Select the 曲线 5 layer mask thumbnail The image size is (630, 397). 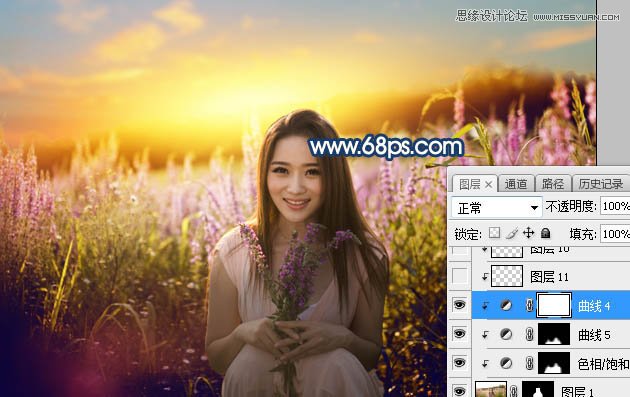pos(554,334)
